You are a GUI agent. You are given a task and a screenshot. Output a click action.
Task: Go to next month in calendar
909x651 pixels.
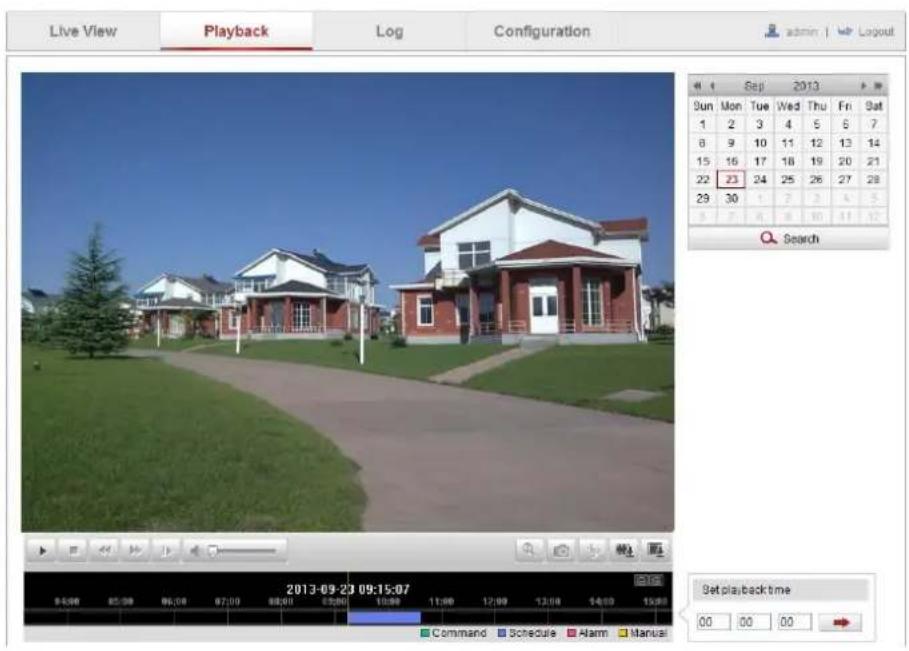[863, 86]
